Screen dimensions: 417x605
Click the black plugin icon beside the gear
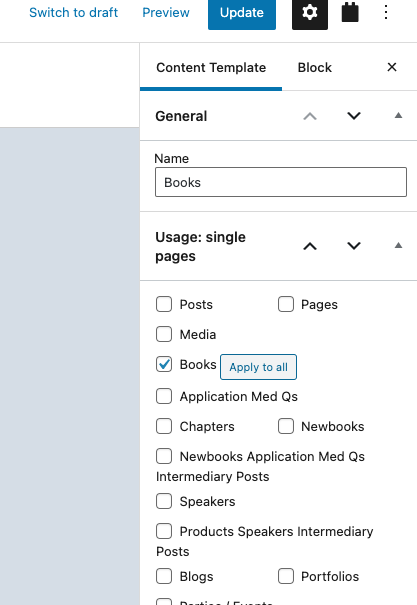tap(350, 12)
